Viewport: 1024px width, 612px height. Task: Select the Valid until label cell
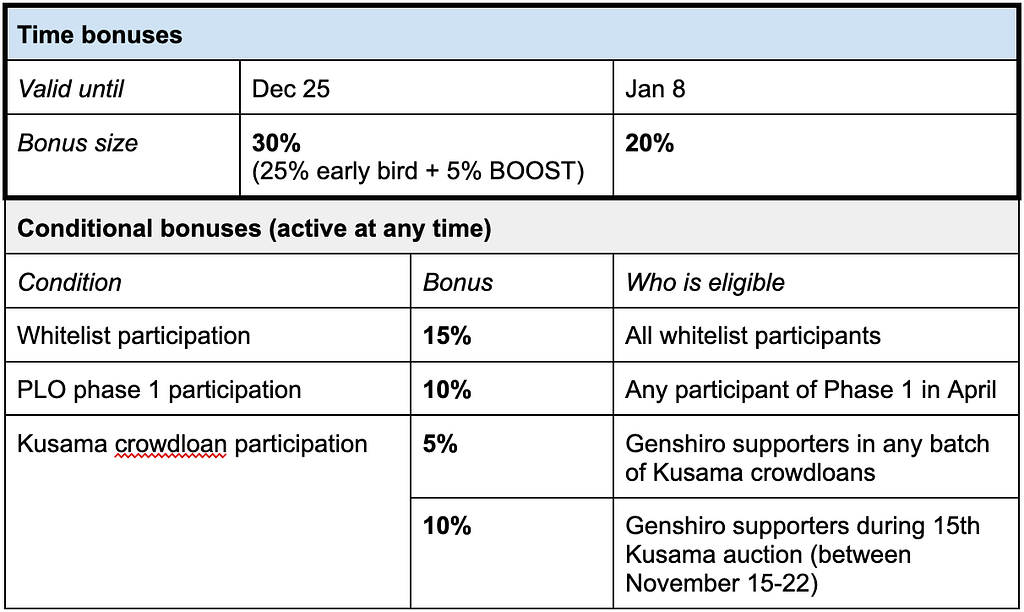tap(123, 88)
